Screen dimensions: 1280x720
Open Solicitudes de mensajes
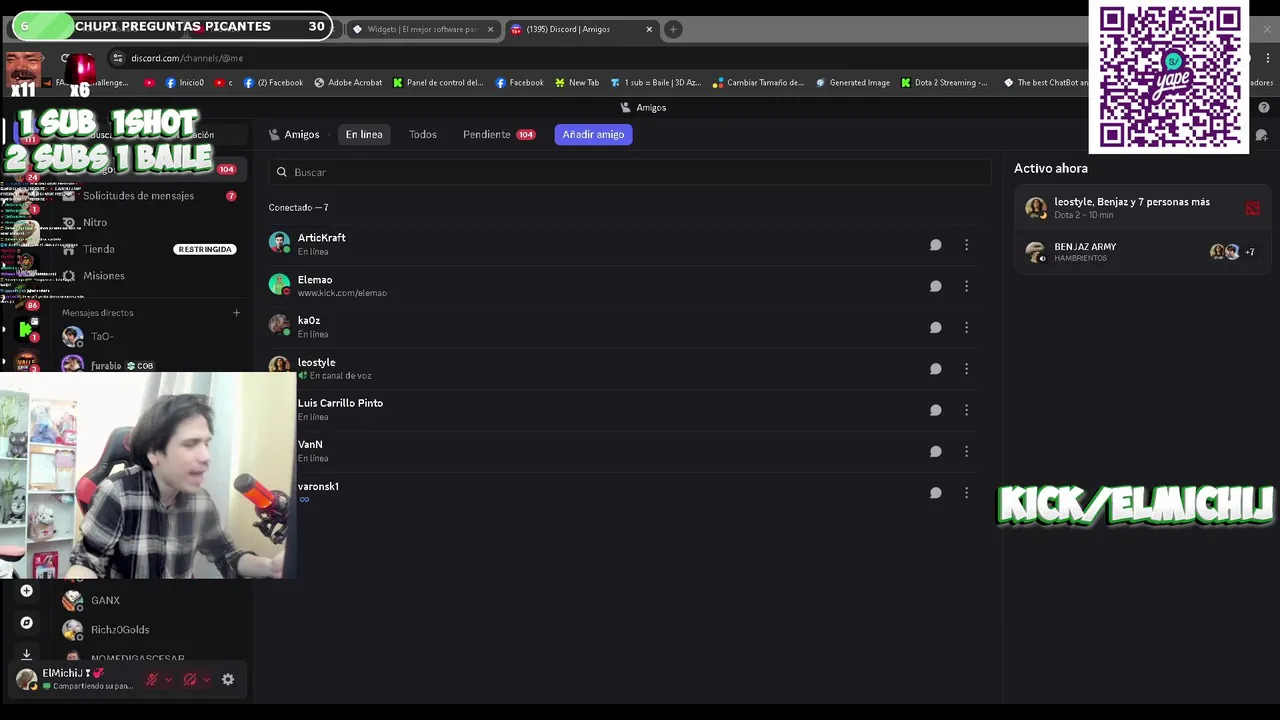(x=148, y=196)
